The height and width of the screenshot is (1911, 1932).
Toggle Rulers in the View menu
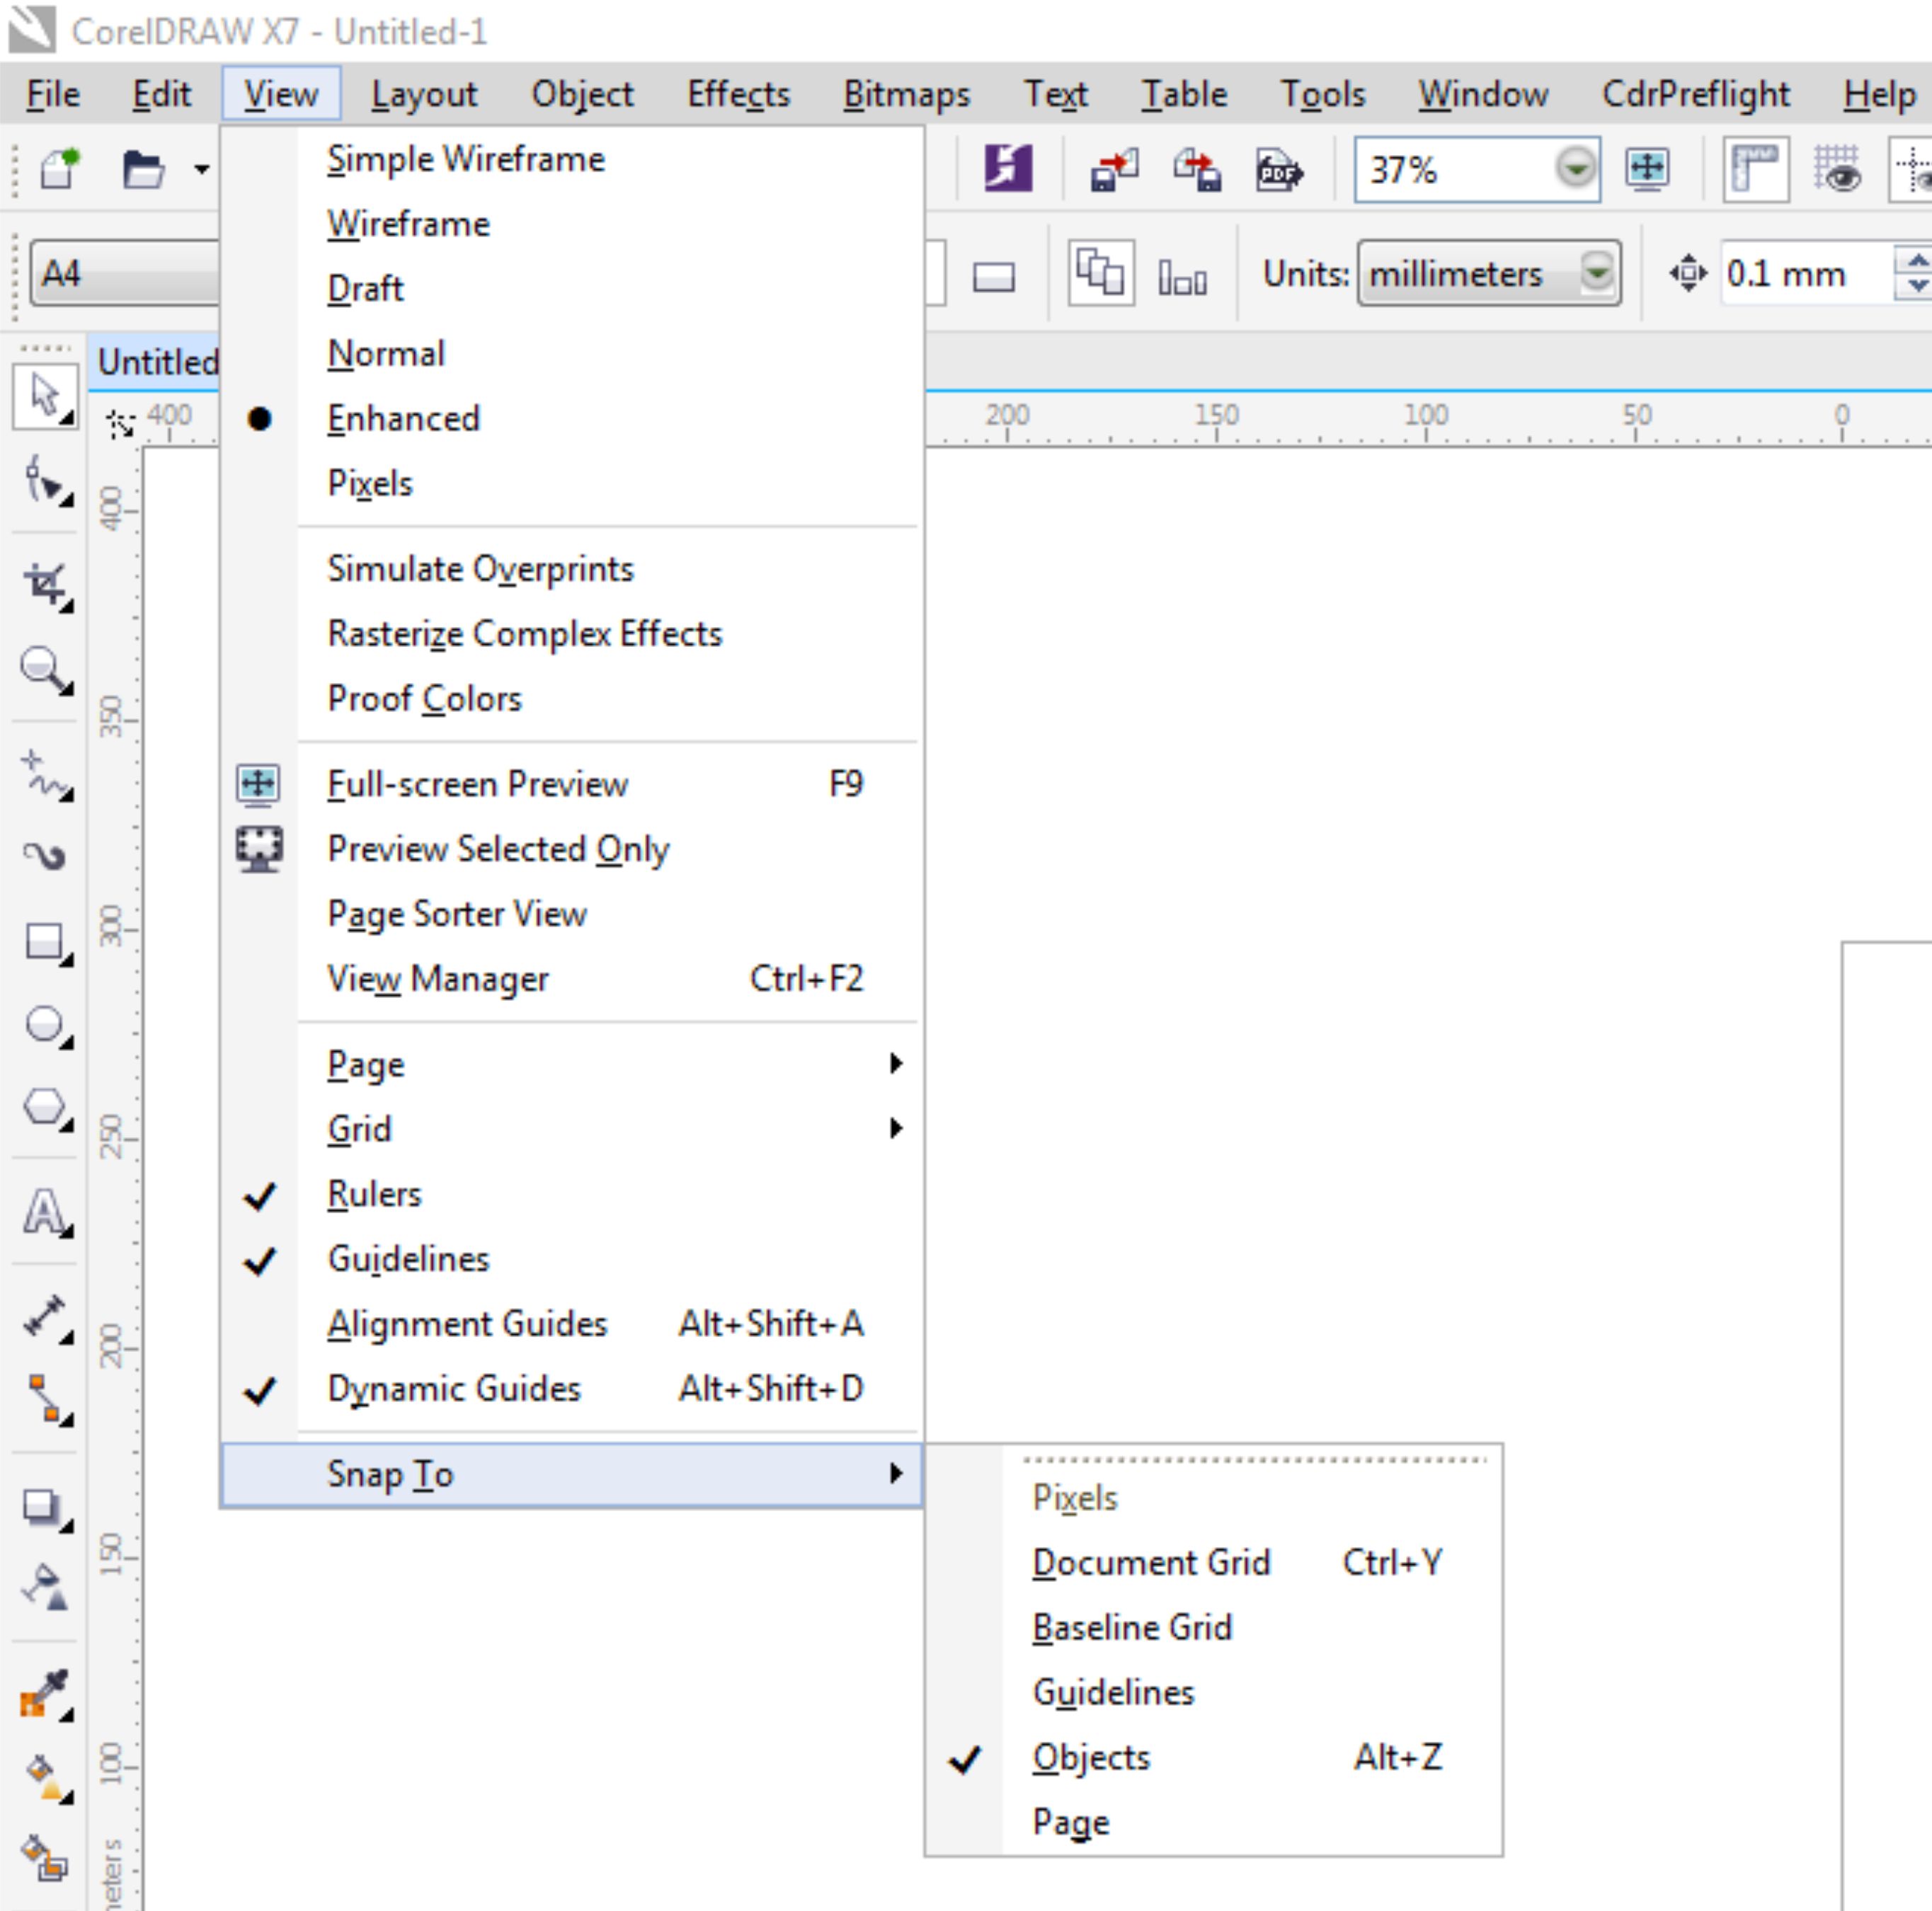pyautogui.click(x=571, y=1194)
